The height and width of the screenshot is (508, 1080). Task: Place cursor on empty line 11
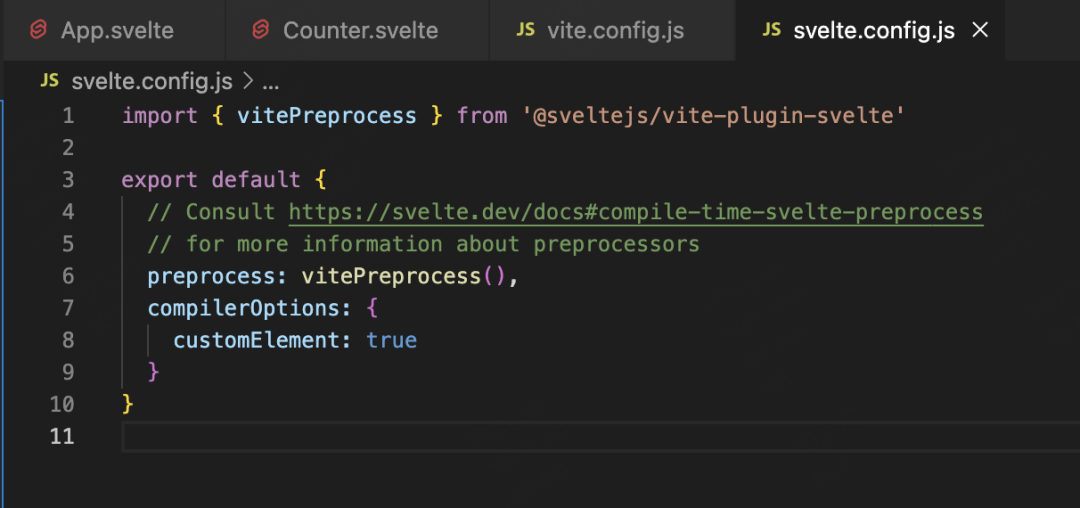click(599, 436)
